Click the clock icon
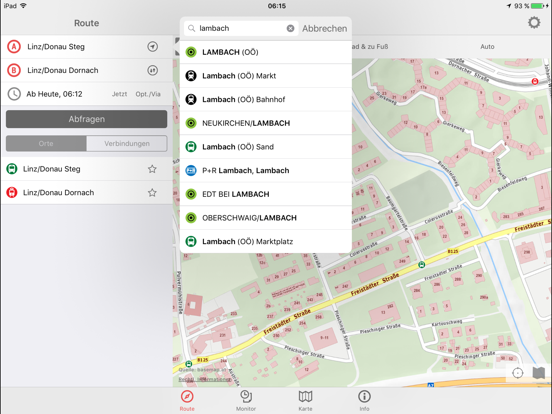552x414 pixels. click(14, 94)
